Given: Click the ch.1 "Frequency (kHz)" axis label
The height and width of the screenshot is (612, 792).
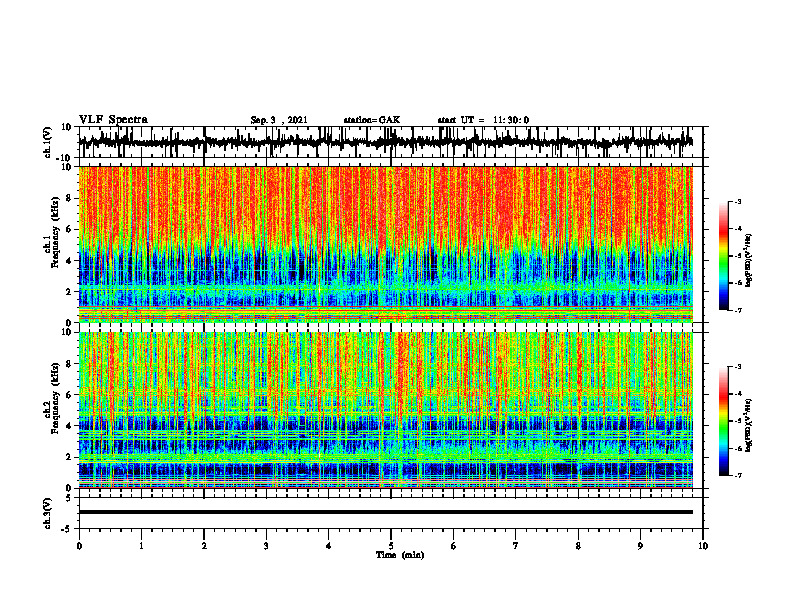Looking at the screenshot, I should (55, 233).
